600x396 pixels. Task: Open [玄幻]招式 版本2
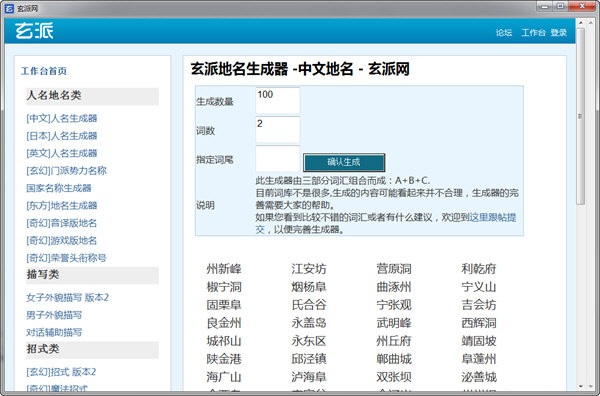pos(61,372)
